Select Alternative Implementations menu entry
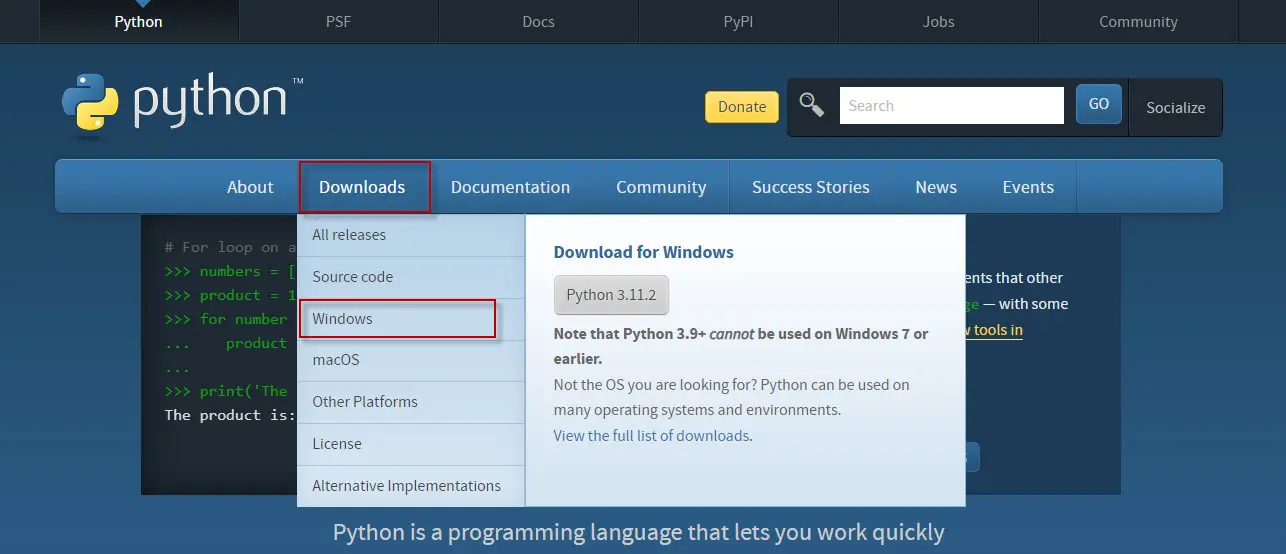Viewport: 1286px width, 554px height. 411,486
